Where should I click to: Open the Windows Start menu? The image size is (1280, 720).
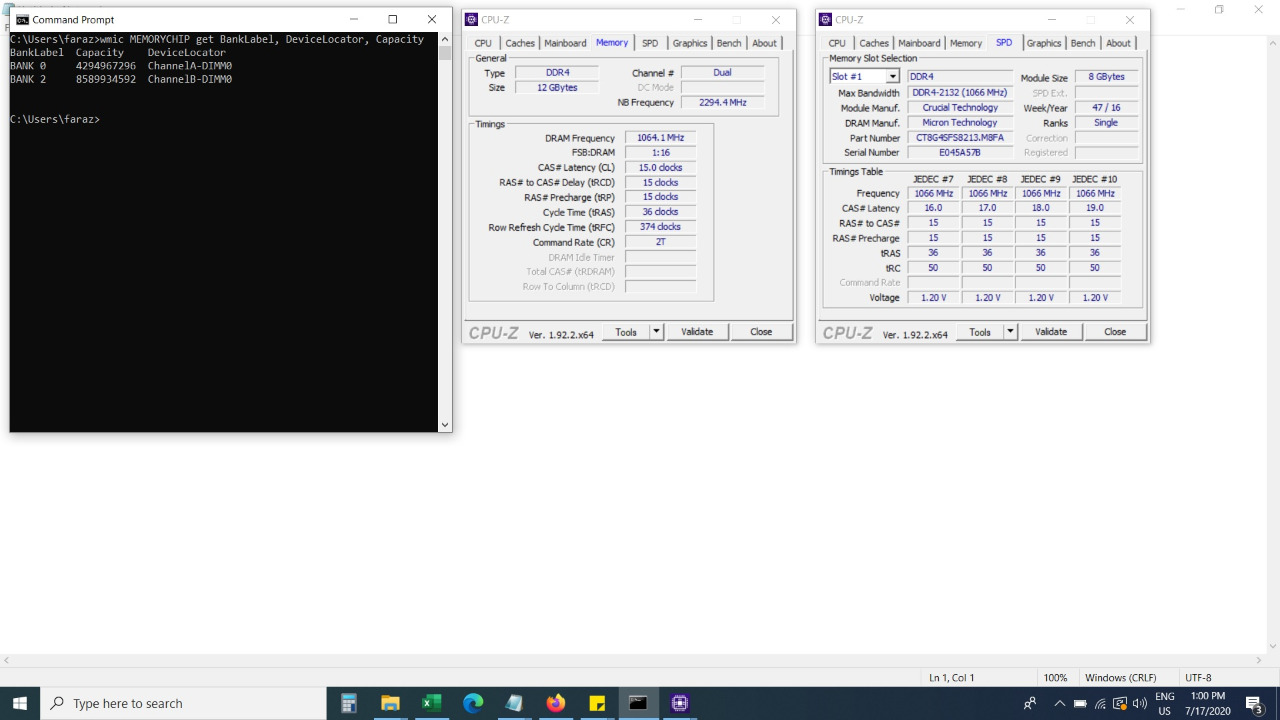(x=20, y=703)
